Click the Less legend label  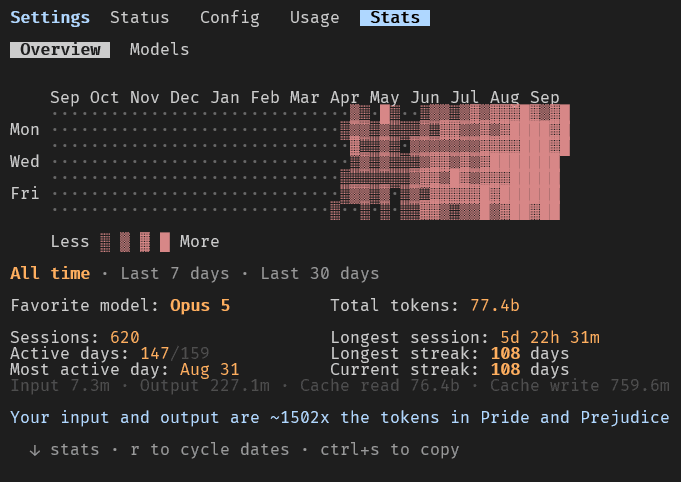point(70,241)
